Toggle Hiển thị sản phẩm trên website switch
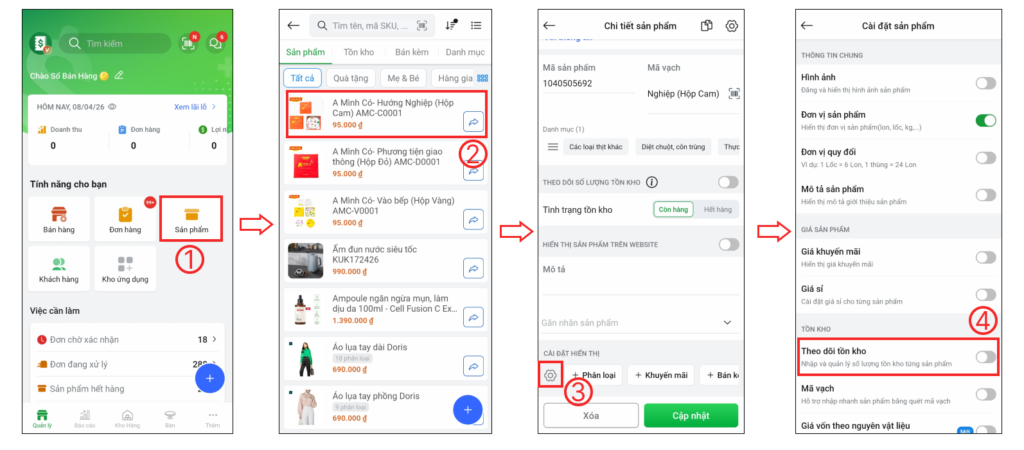The height and width of the screenshot is (450, 1024). [x=728, y=244]
